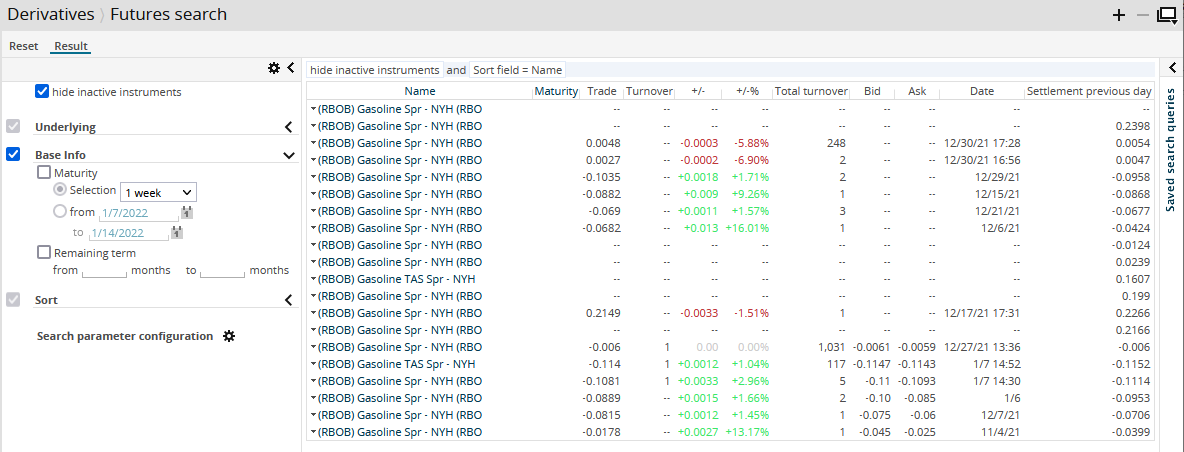Open the calendar picker beside the from date
This screenshot has height=452, width=1184.
pos(187,212)
